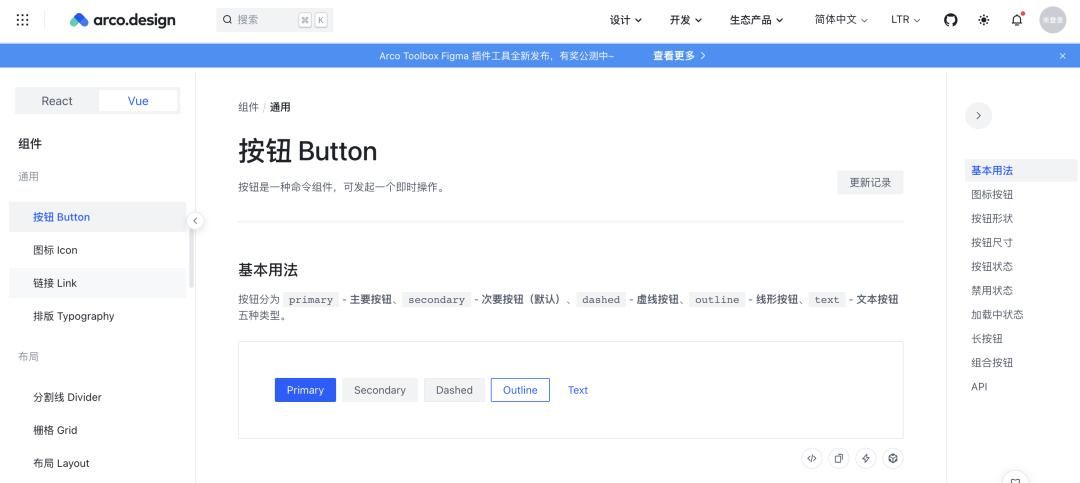Select 图标 Icon in the sidebar
Screen dimensions: 1080x483
97,250
